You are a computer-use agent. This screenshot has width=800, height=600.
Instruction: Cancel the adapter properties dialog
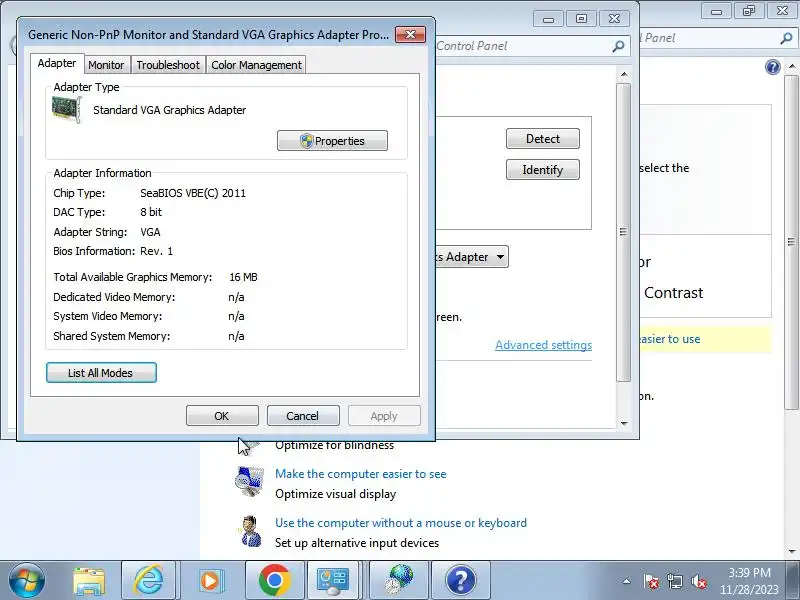click(303, 416)
